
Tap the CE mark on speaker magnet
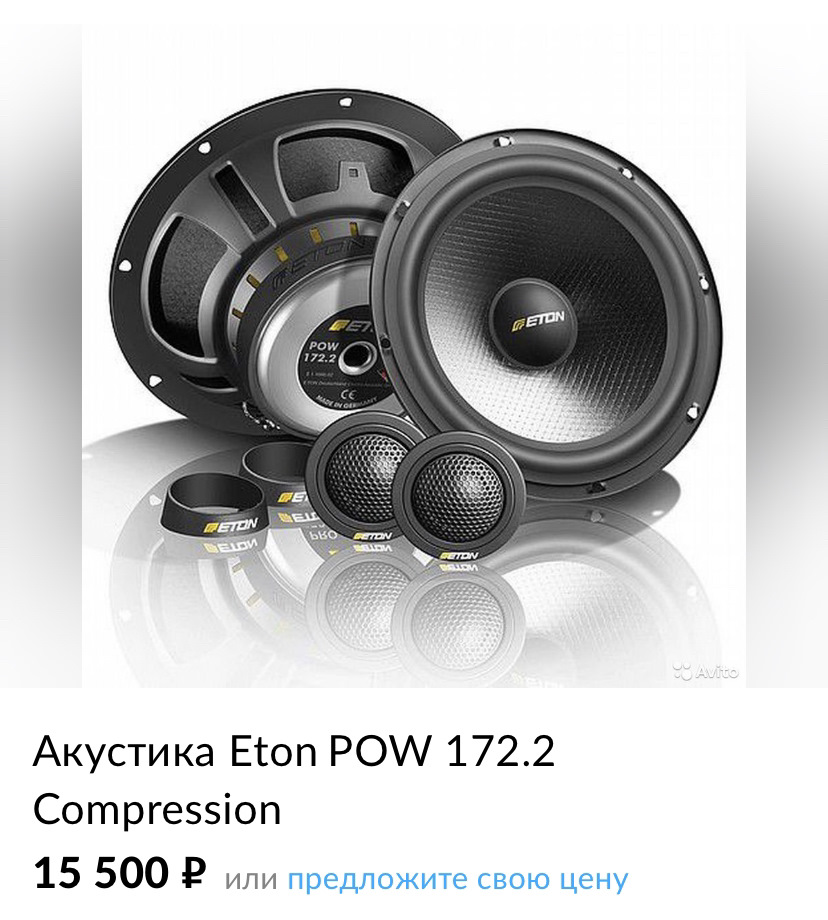(x=347, y=393)
